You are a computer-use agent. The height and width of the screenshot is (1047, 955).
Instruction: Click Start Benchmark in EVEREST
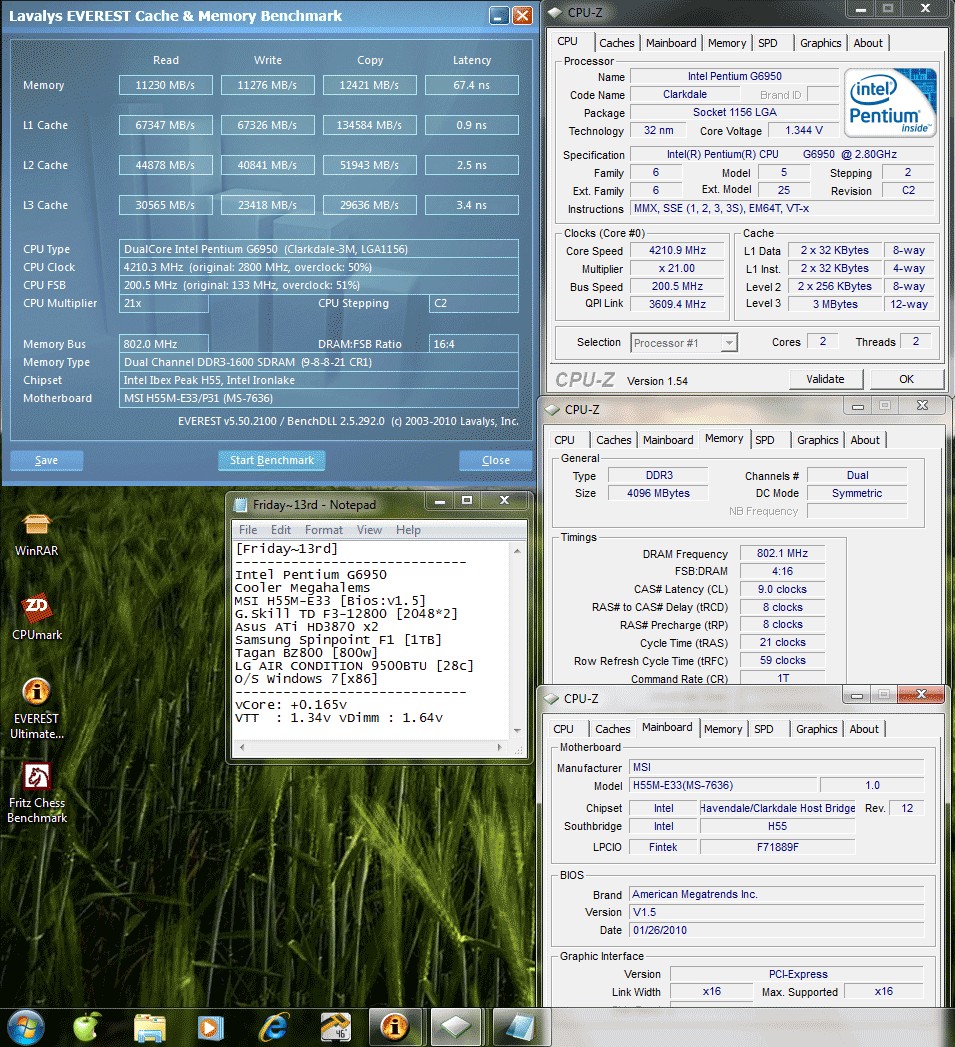272,460
